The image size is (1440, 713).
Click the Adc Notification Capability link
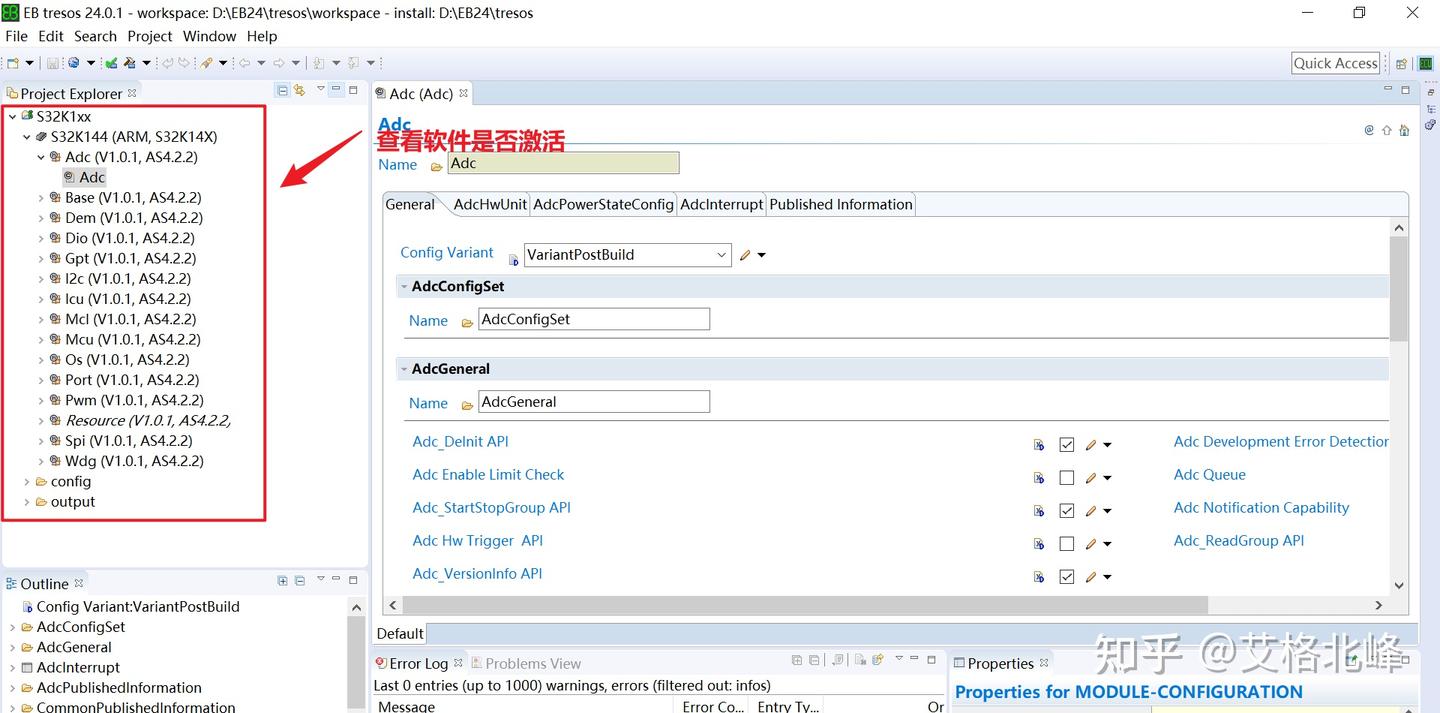[1262, 508]
